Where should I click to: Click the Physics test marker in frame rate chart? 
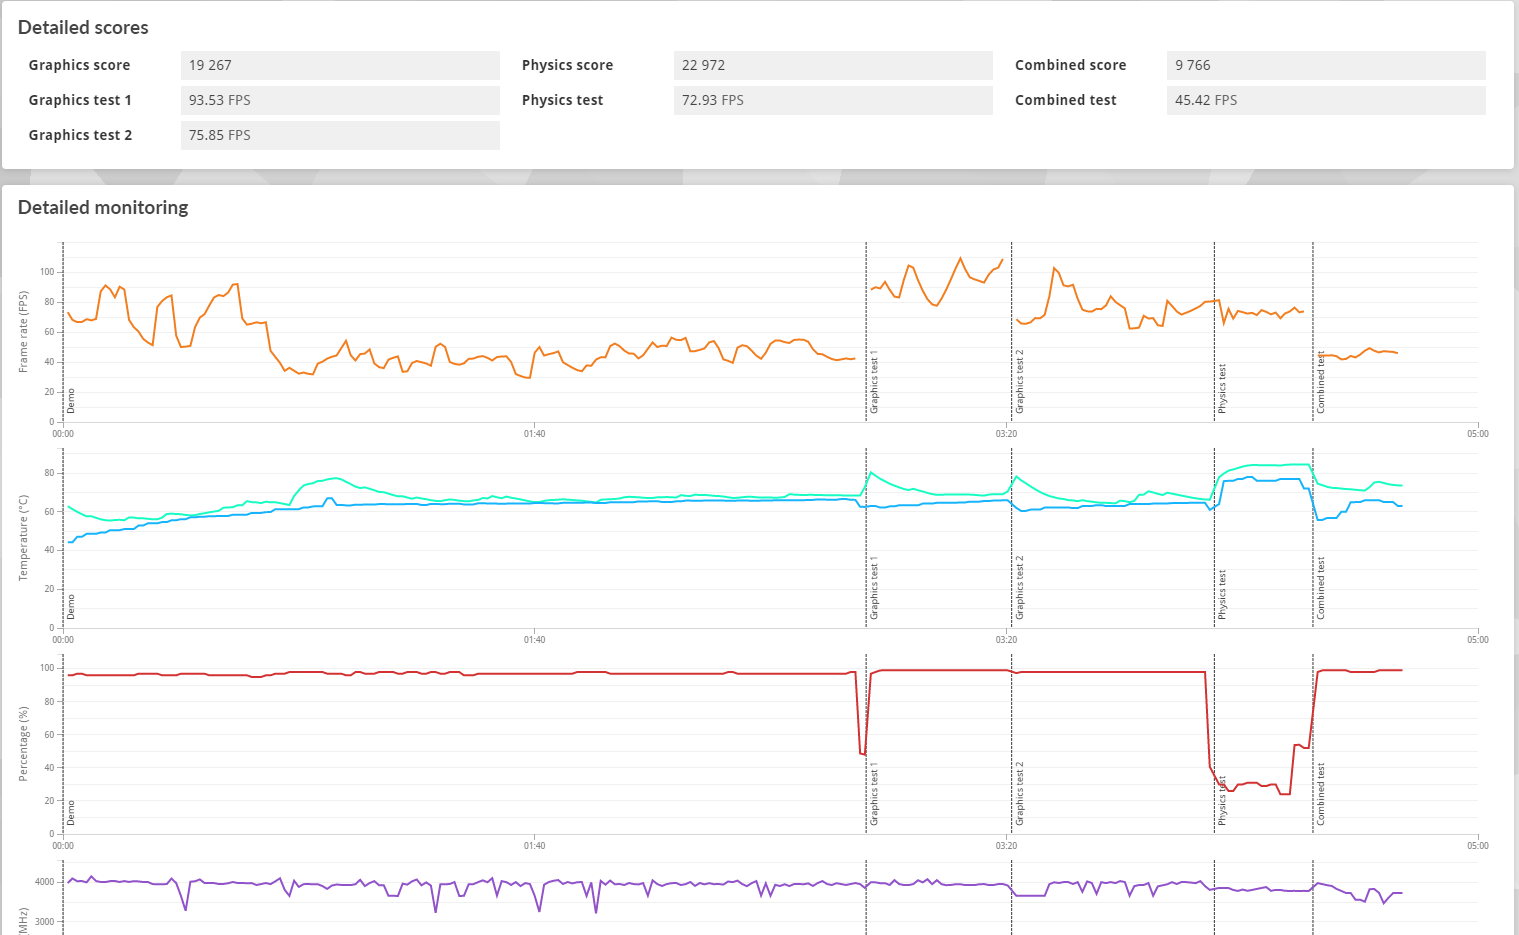pos(1222,389)
